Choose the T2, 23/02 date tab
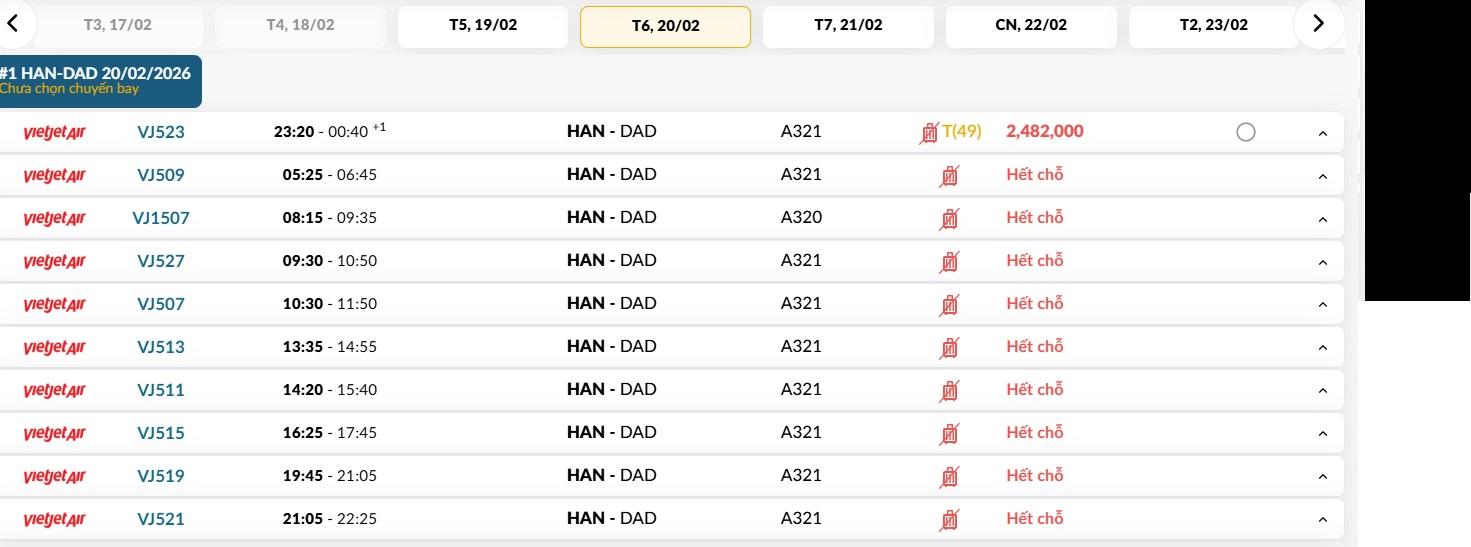The image size is (1471, 547). click(x=1213, y=26)
